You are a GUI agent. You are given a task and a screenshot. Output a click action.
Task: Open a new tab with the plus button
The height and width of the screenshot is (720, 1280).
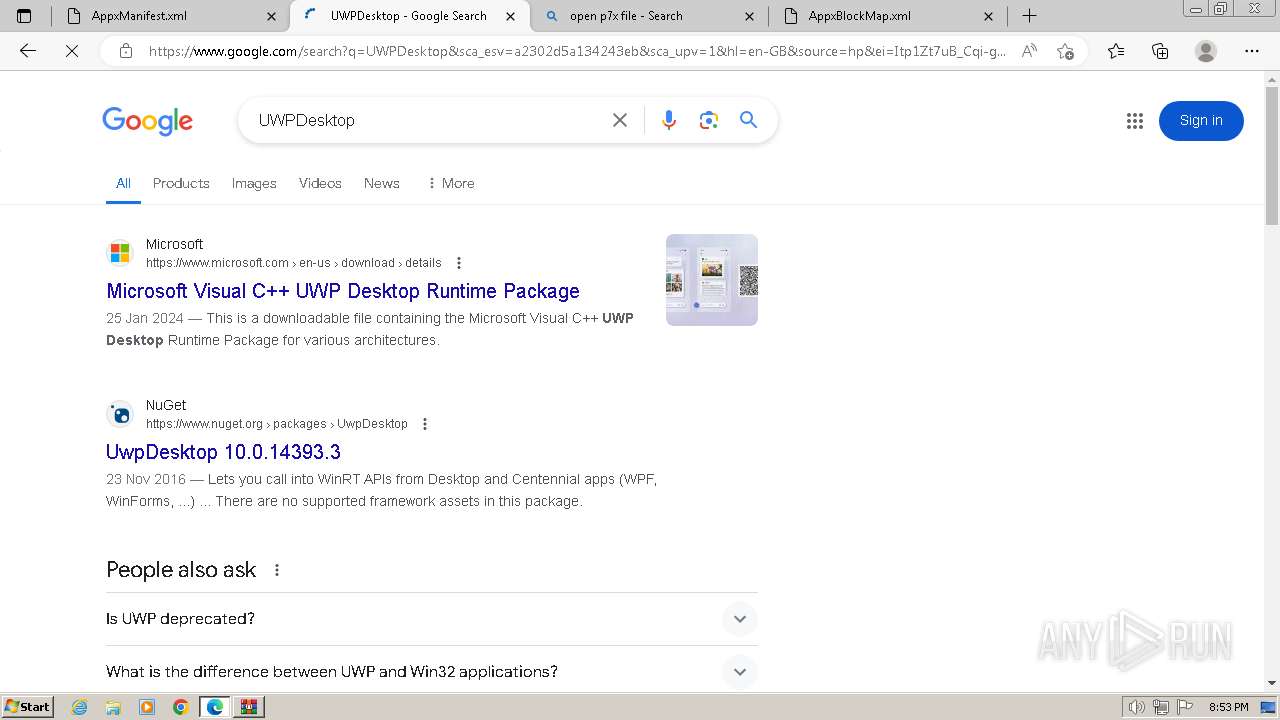click(1029, 16)
